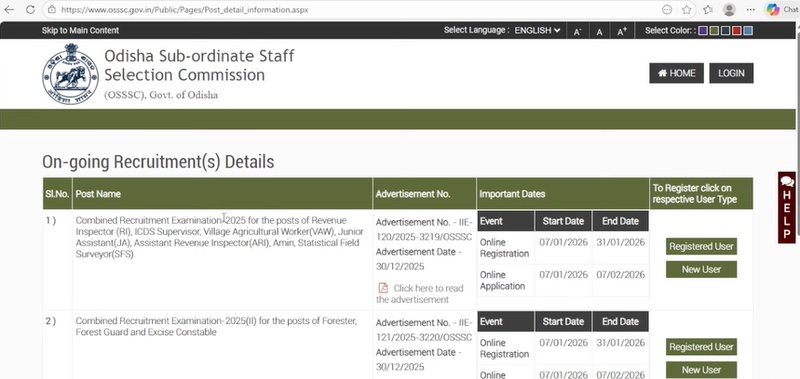Reload the page with refresh icon
The height and width of the screenshot is (379, 800).
click(x=30, y=10)
